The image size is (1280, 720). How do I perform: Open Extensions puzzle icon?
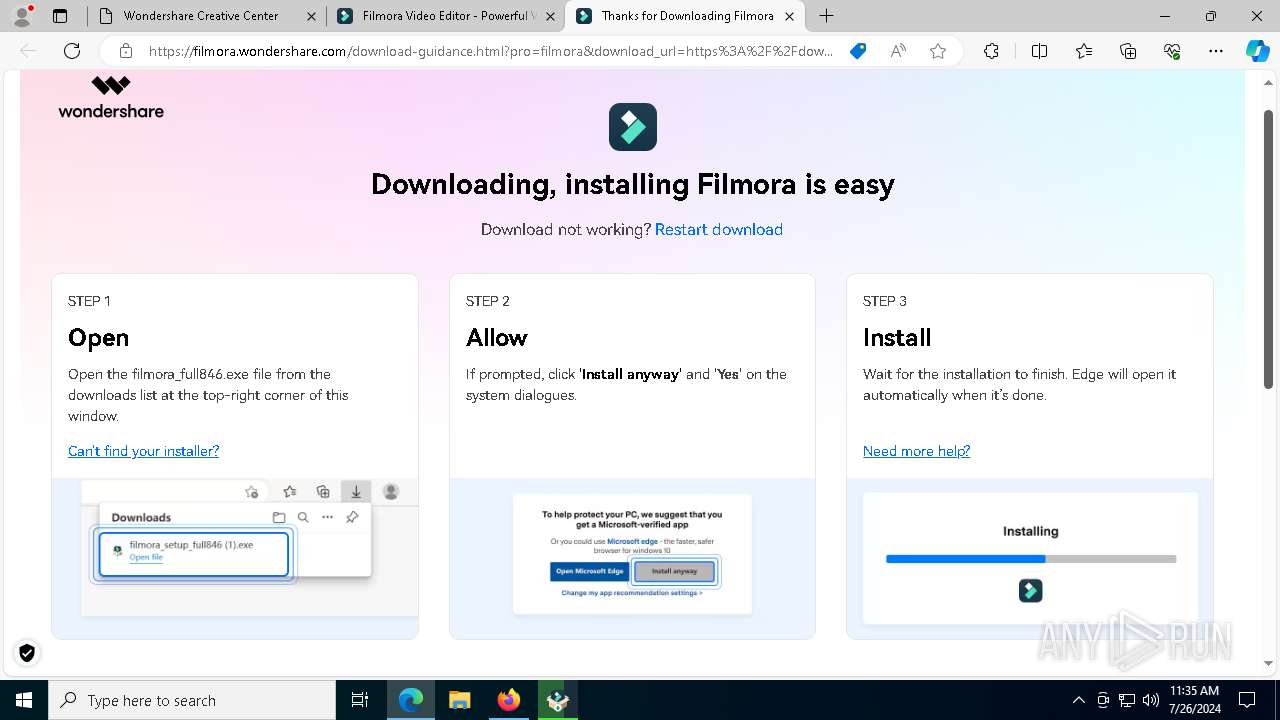pyautogui.click(x=991, y=51)
